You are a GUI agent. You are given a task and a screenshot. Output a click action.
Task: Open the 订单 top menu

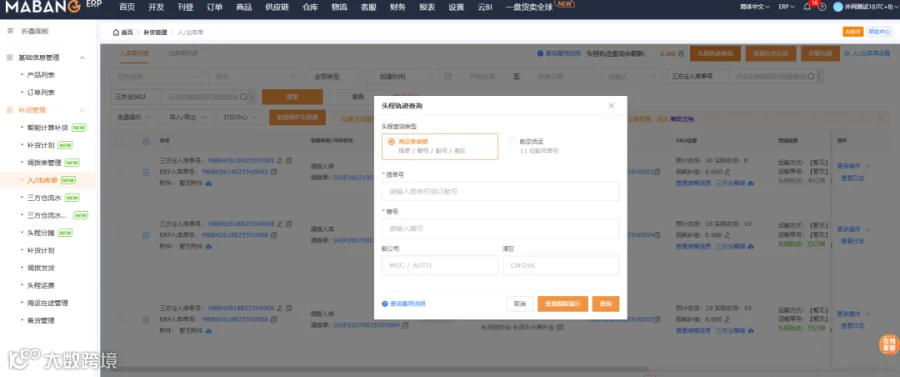(x=215, y=7)
